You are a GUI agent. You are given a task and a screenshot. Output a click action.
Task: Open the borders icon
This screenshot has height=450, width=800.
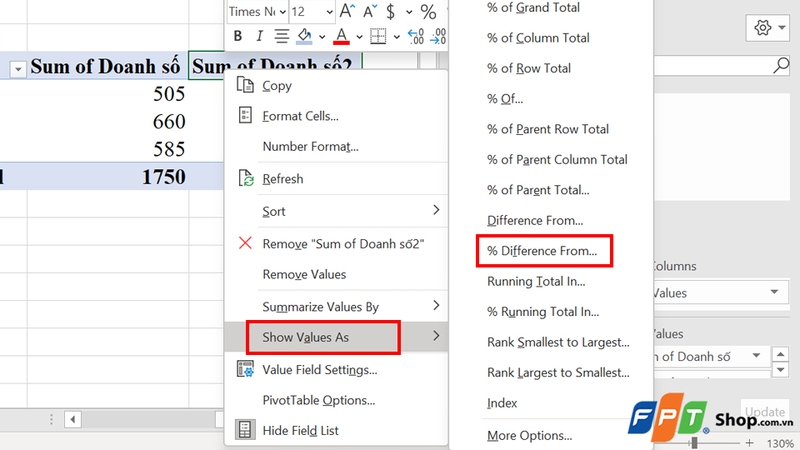[x=378, y=36]
